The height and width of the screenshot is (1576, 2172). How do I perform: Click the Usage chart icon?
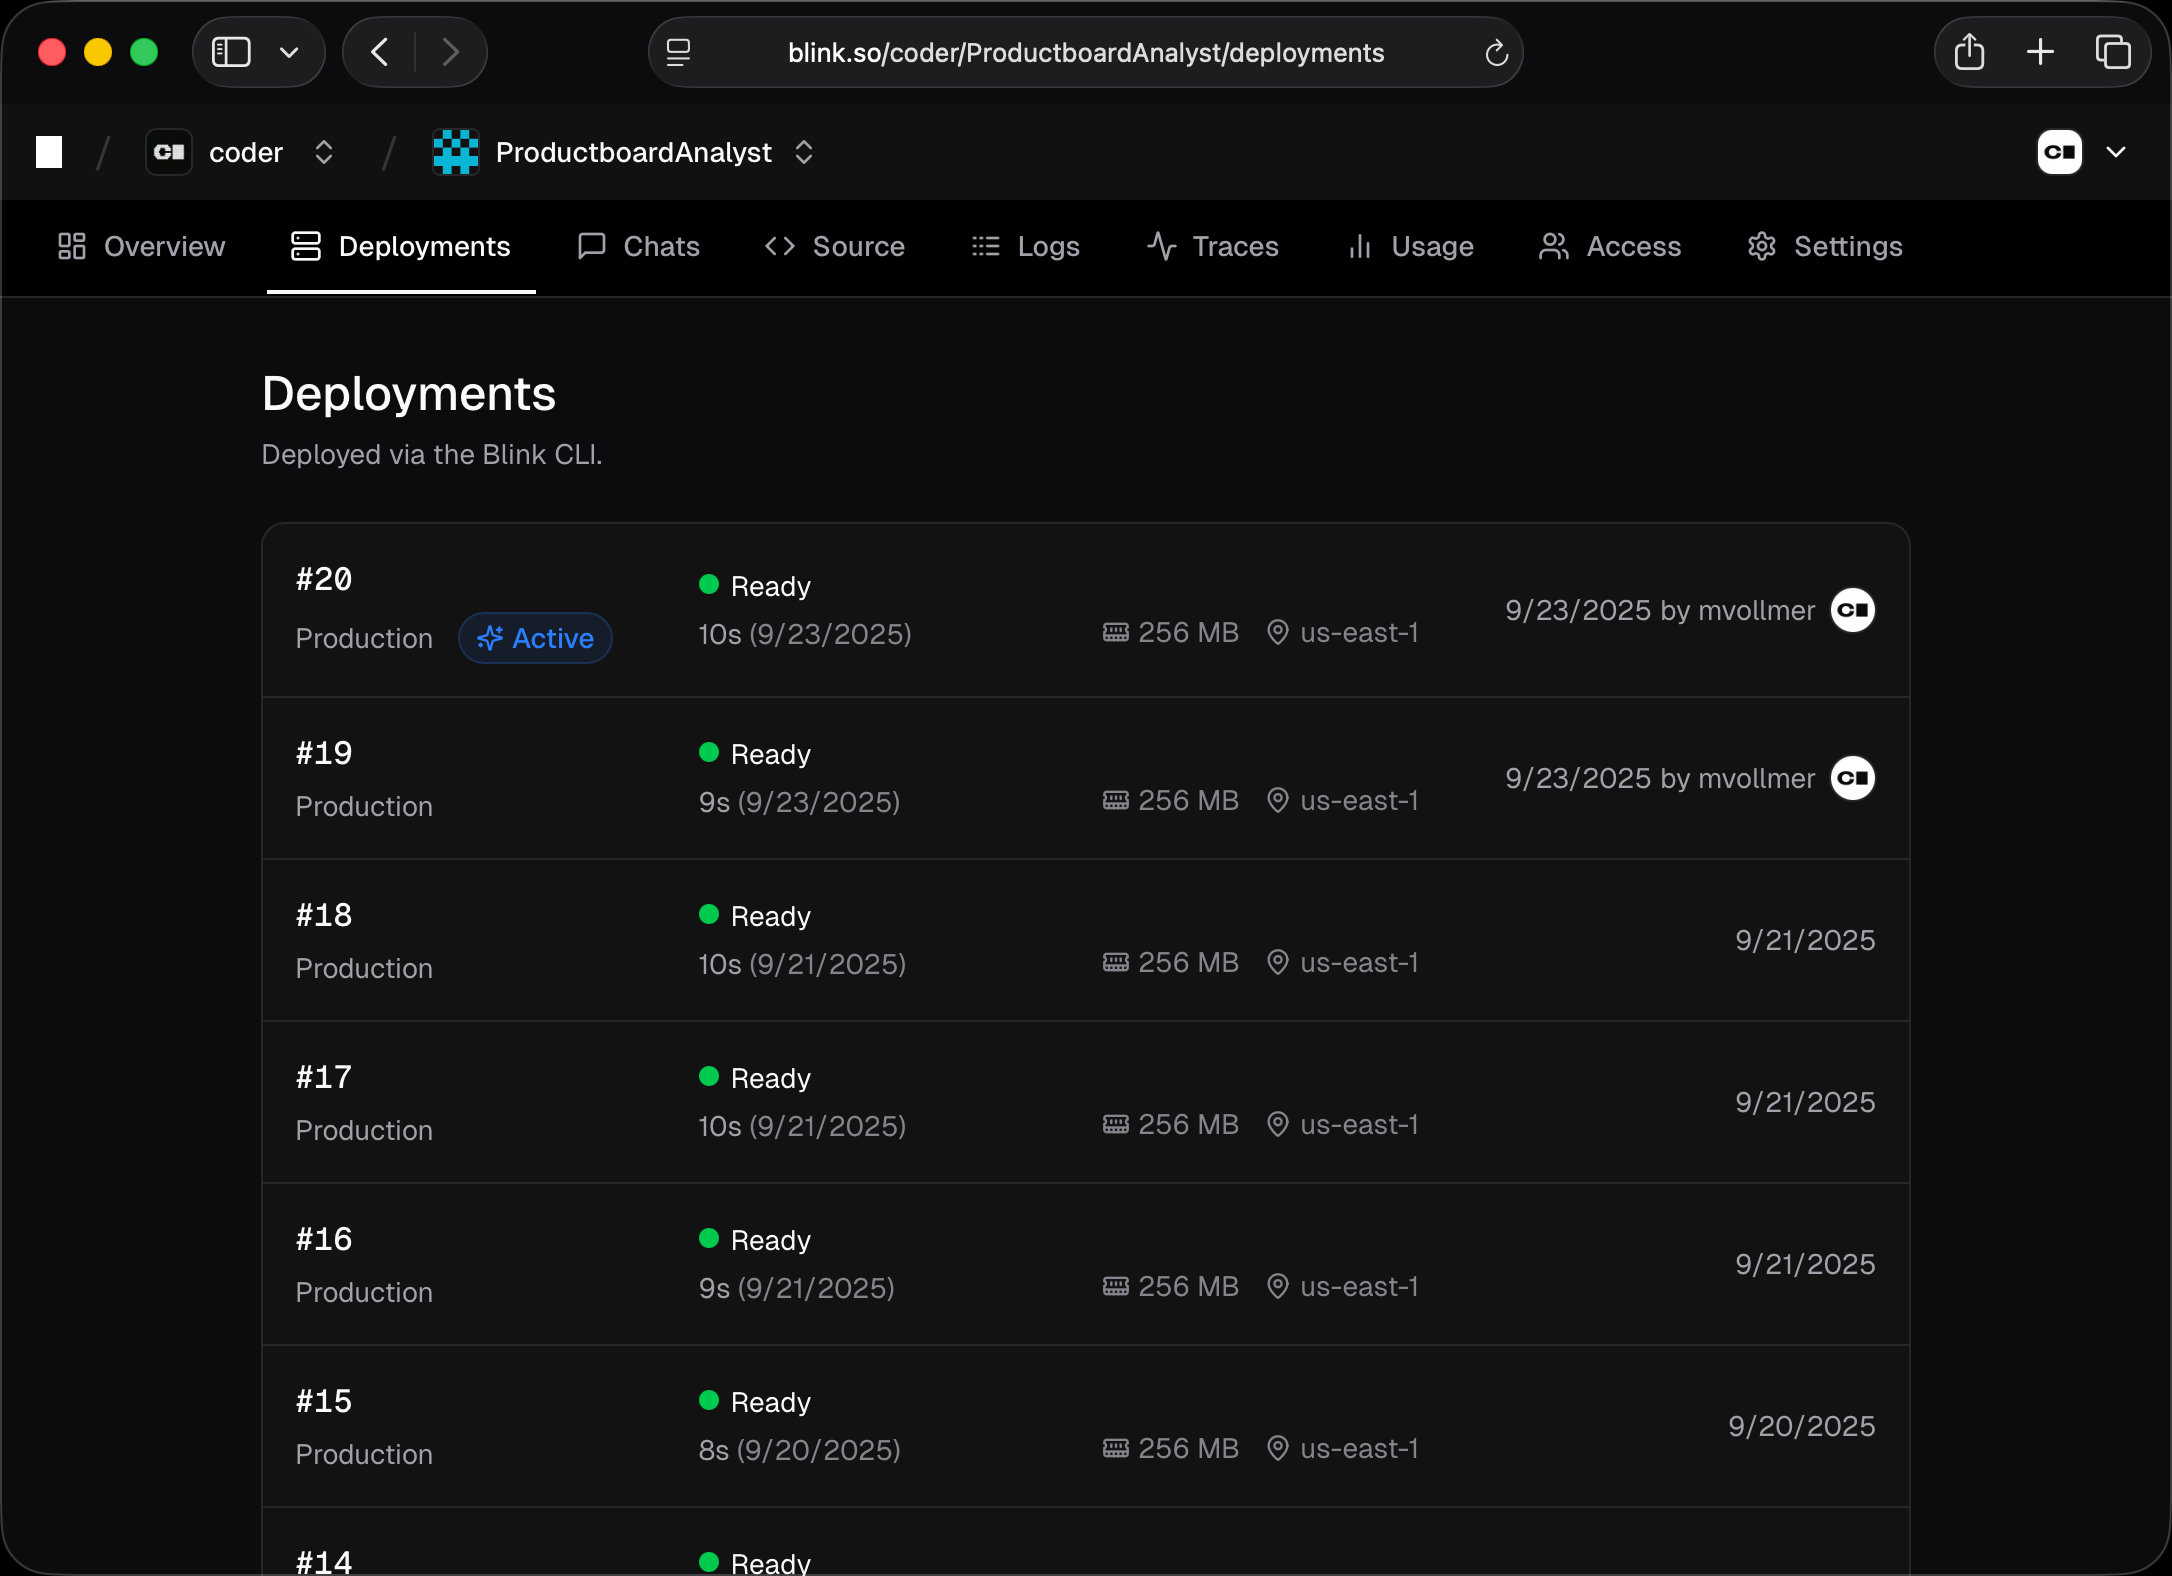(x=1359, y=246)
